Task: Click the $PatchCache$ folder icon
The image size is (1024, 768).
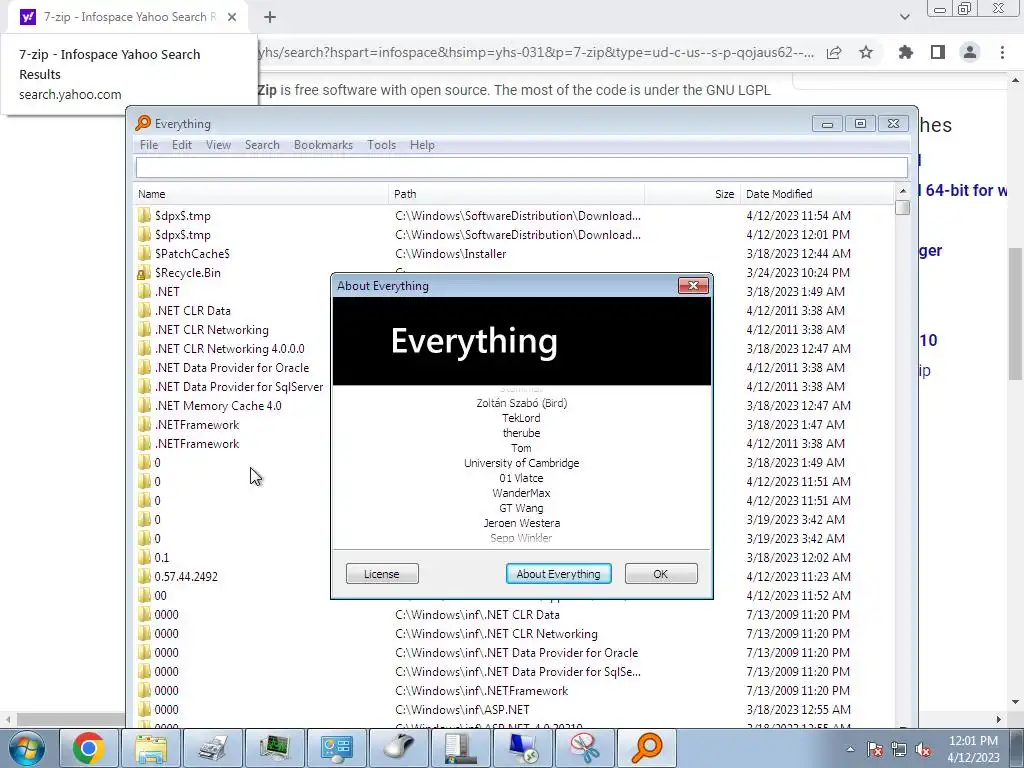Action: (144, 253)
